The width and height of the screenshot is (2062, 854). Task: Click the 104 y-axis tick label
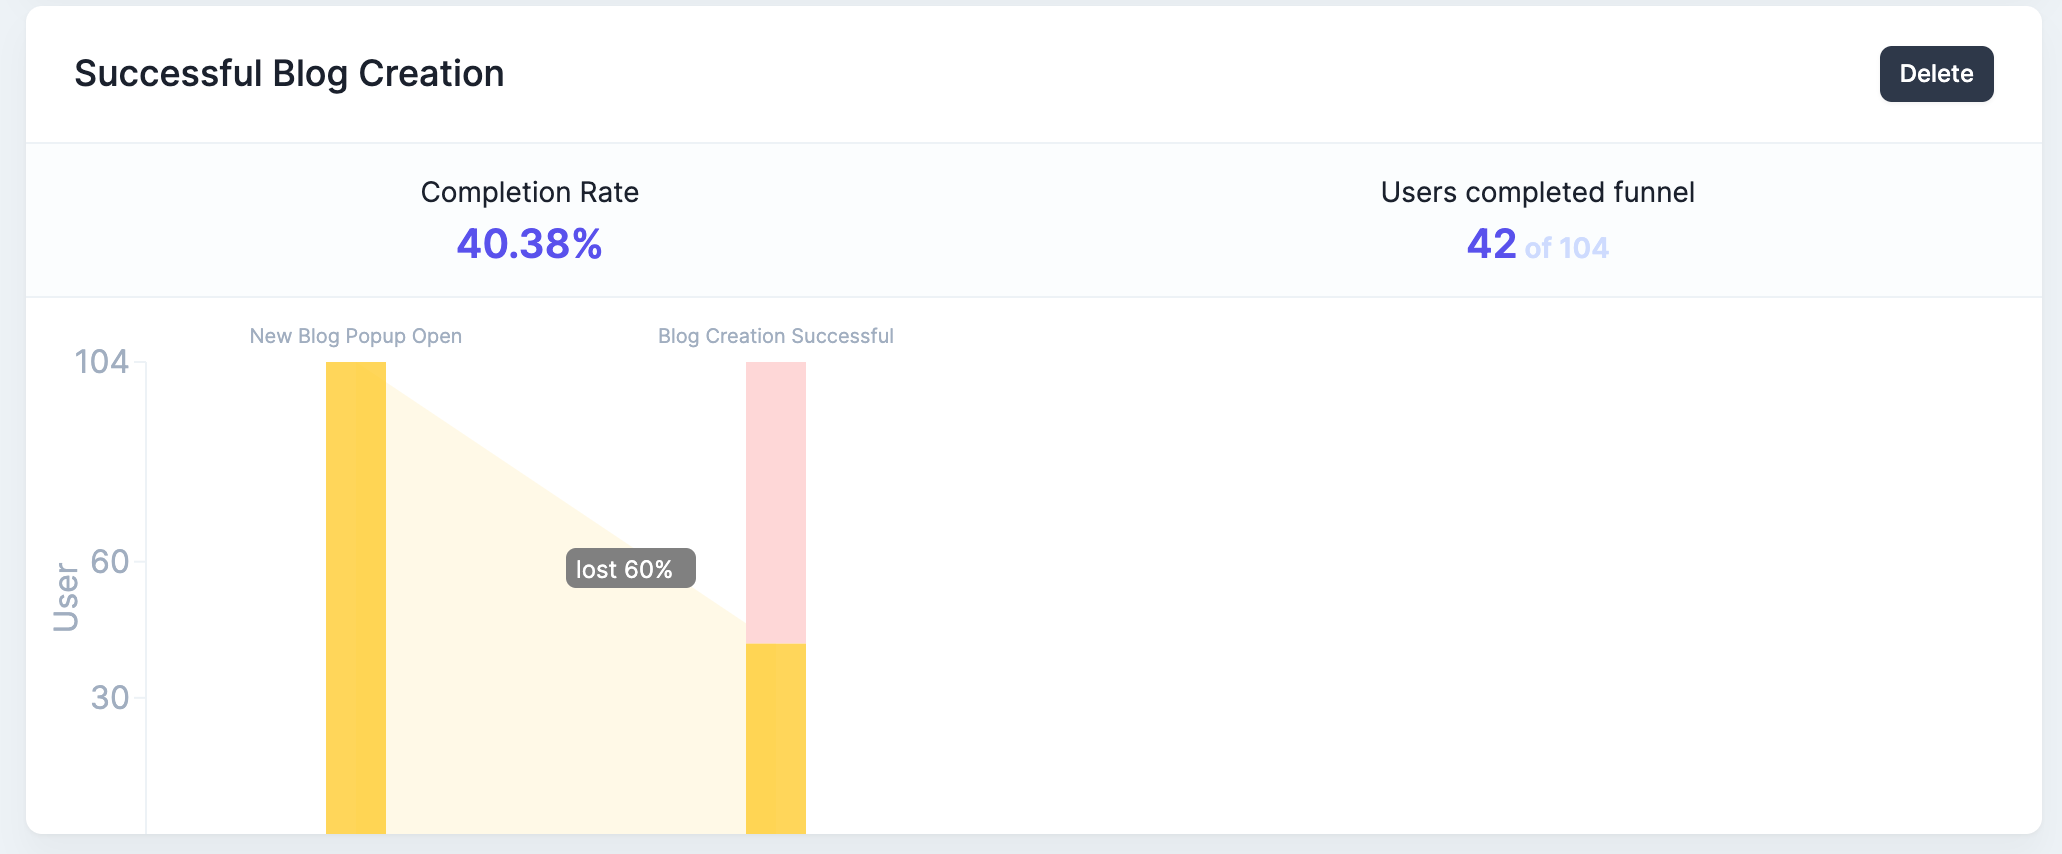pos(102,361)
